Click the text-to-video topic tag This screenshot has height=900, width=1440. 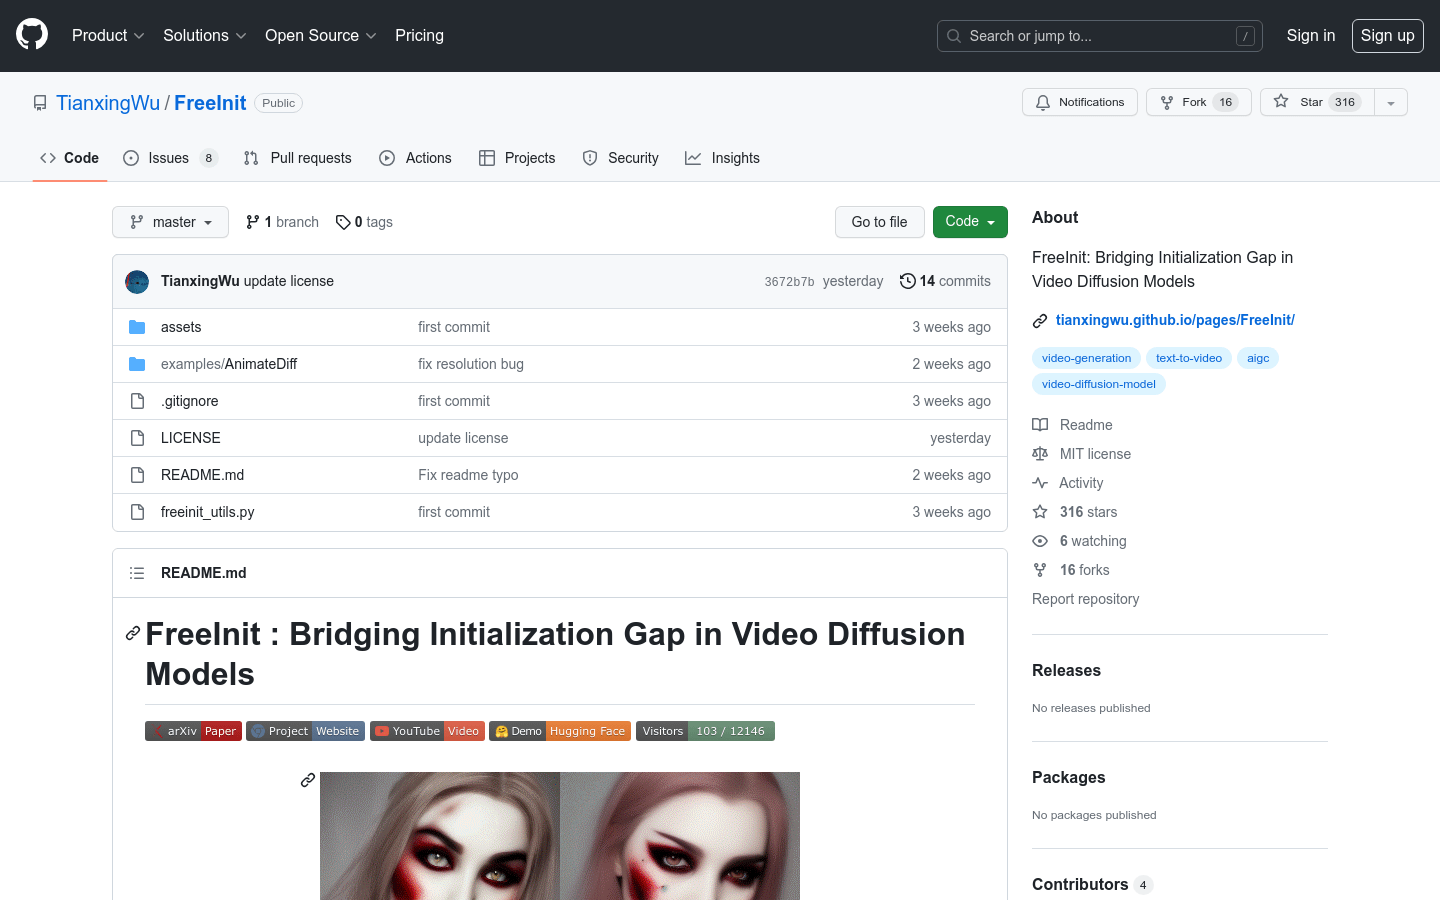tap(1189, 358)
